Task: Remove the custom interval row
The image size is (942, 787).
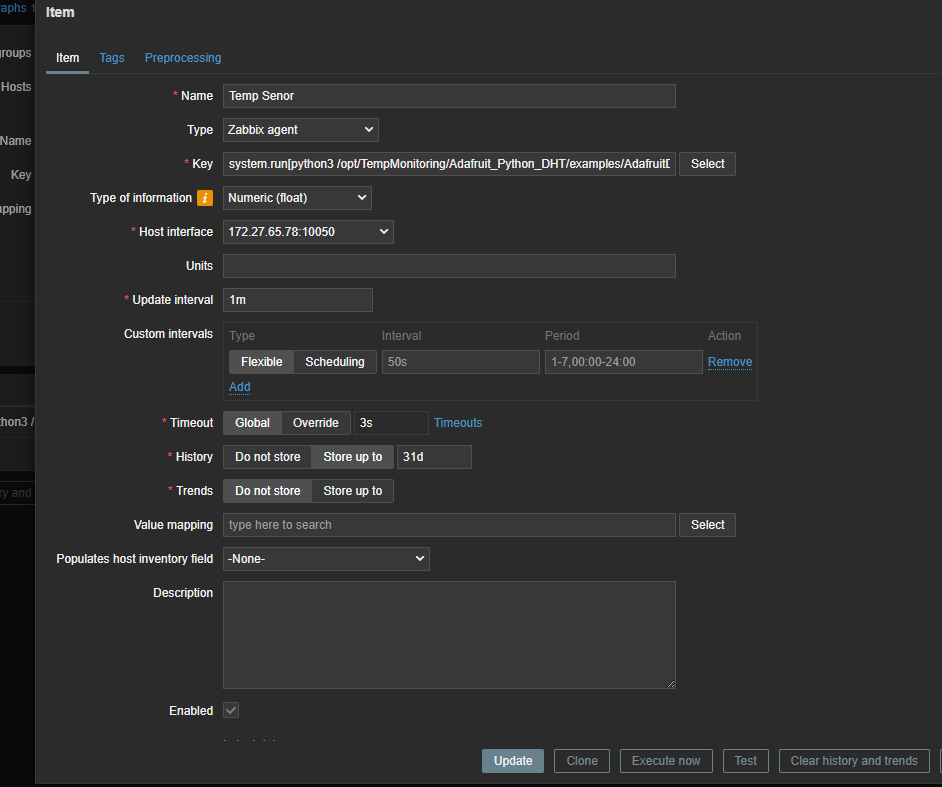Action: point(730,362)
